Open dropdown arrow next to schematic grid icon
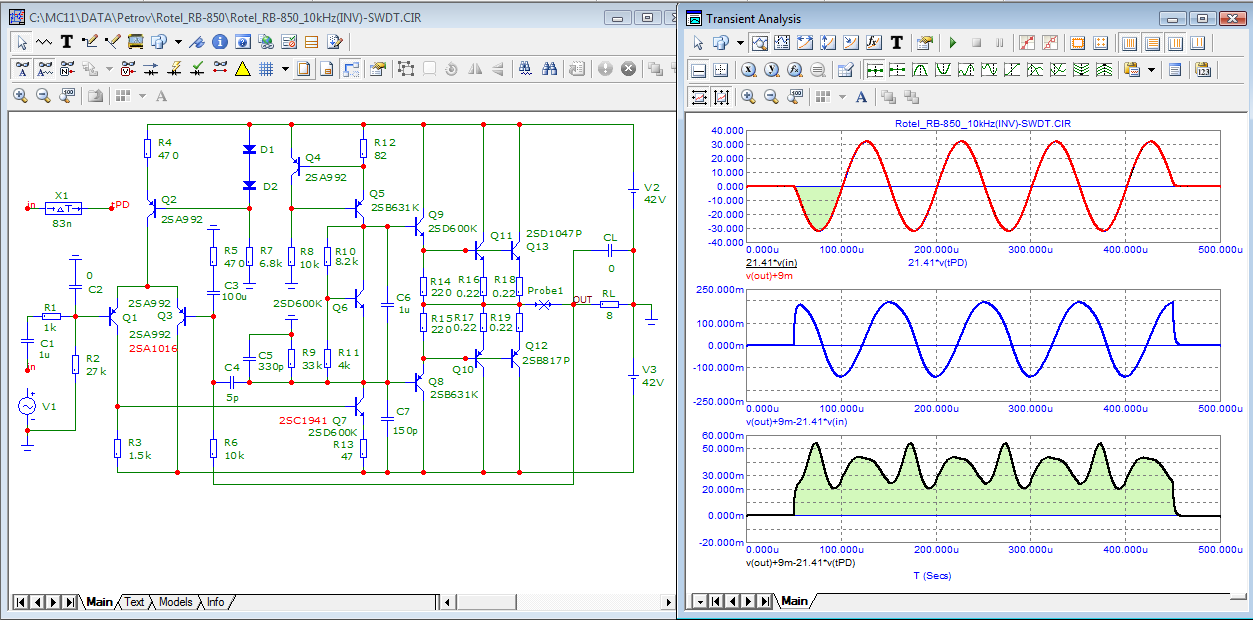Screen dimensions: 1253x620 [x=285, y=69]
